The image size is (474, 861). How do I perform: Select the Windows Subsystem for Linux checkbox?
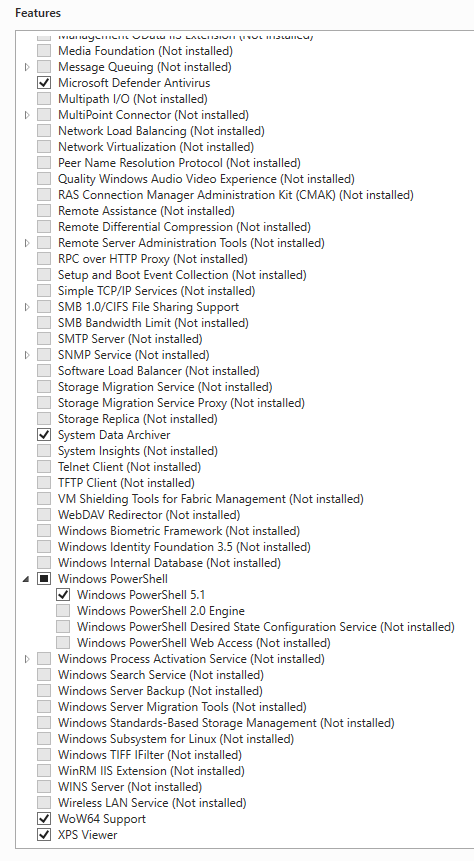point(44,739)
